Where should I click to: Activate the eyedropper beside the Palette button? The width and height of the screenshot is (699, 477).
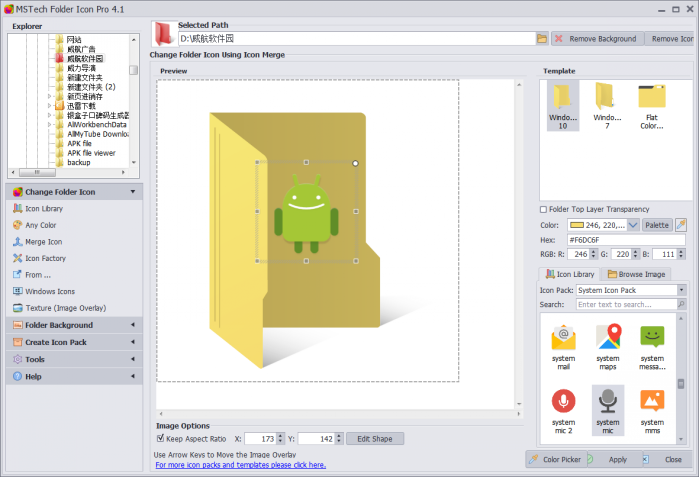pos(681,225)
